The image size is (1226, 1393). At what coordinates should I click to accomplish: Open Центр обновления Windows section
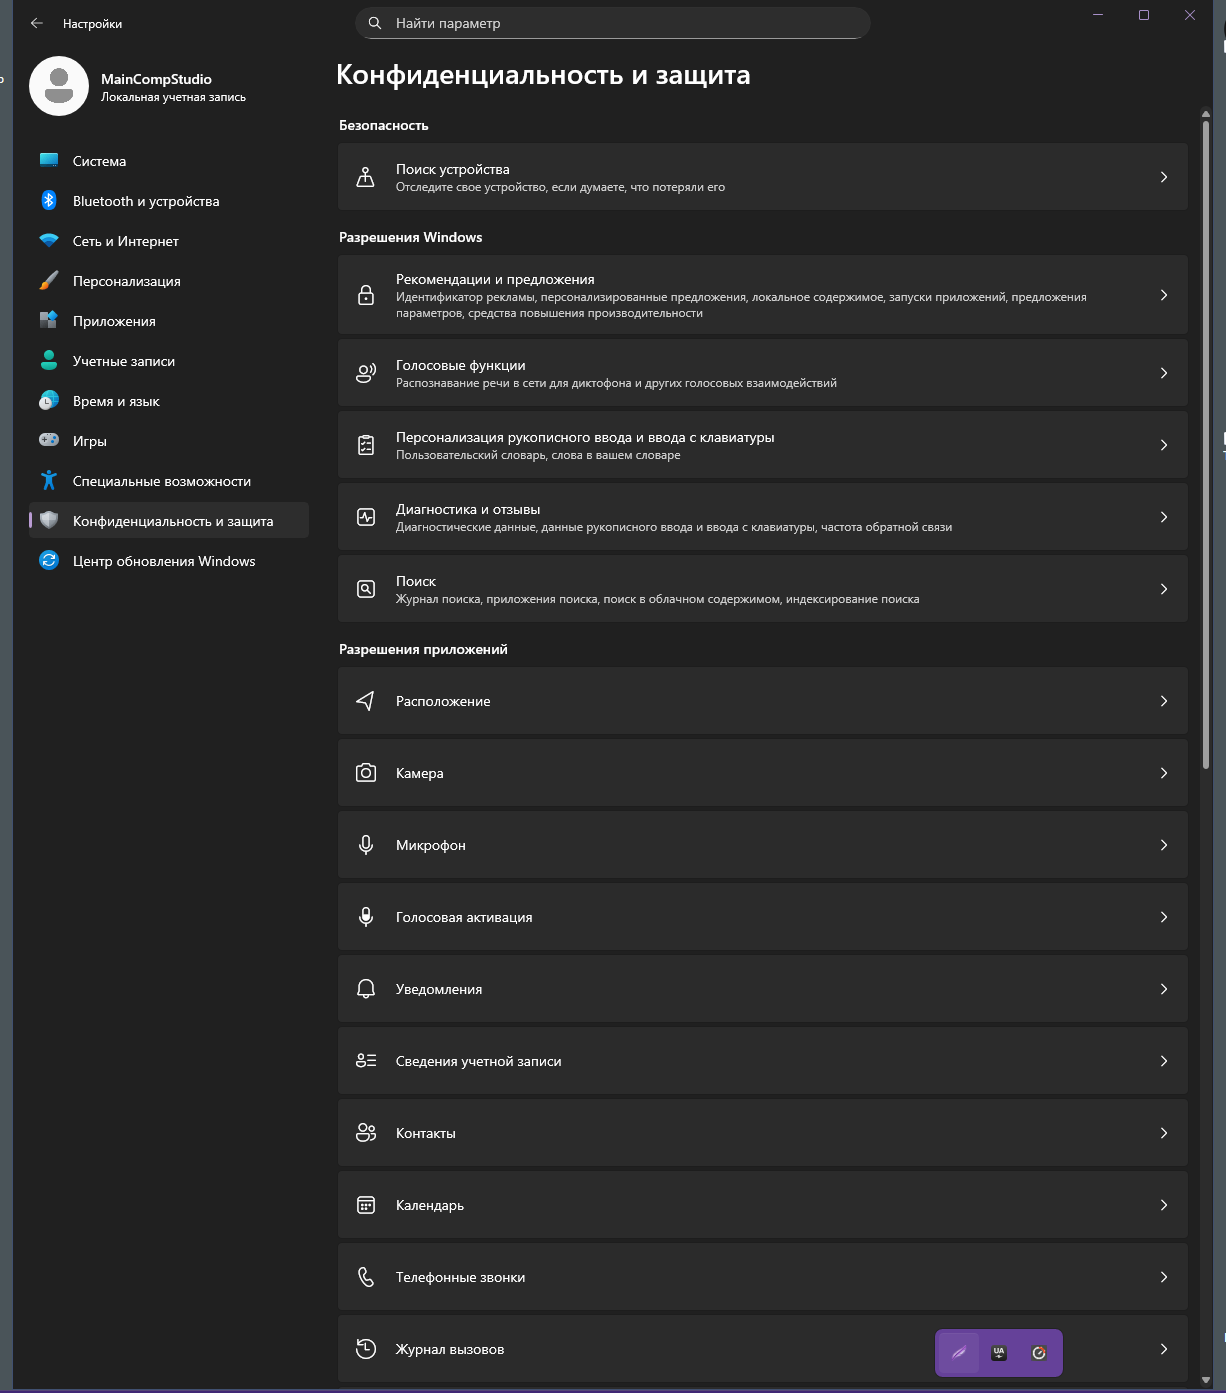click(164, 561)
